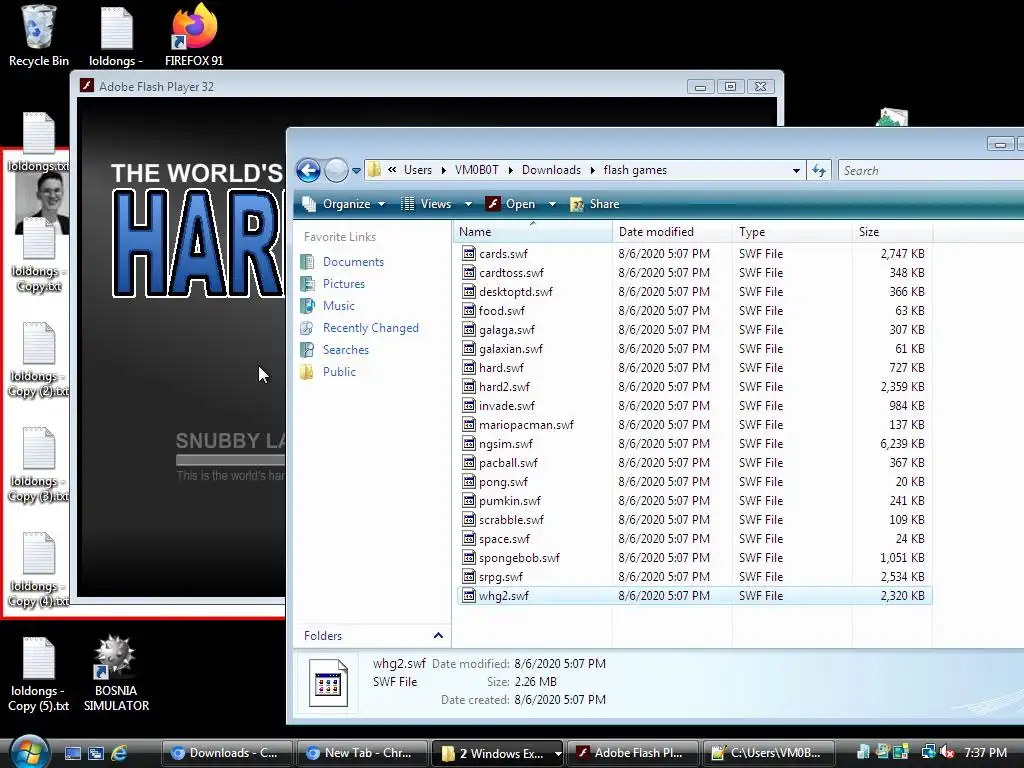Select the cardtoss.swf file icon

[x=468, y=272]
